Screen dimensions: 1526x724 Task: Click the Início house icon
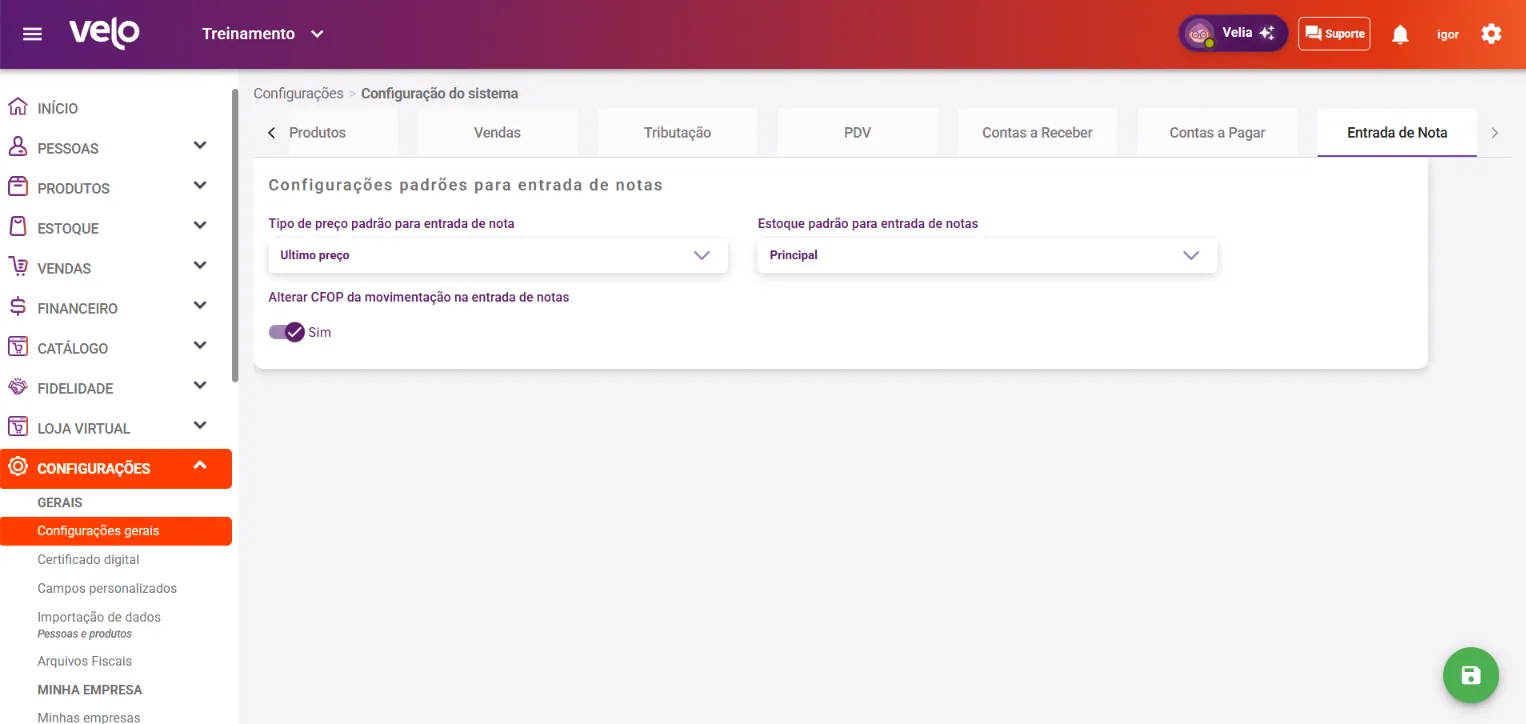click(17, 107)
